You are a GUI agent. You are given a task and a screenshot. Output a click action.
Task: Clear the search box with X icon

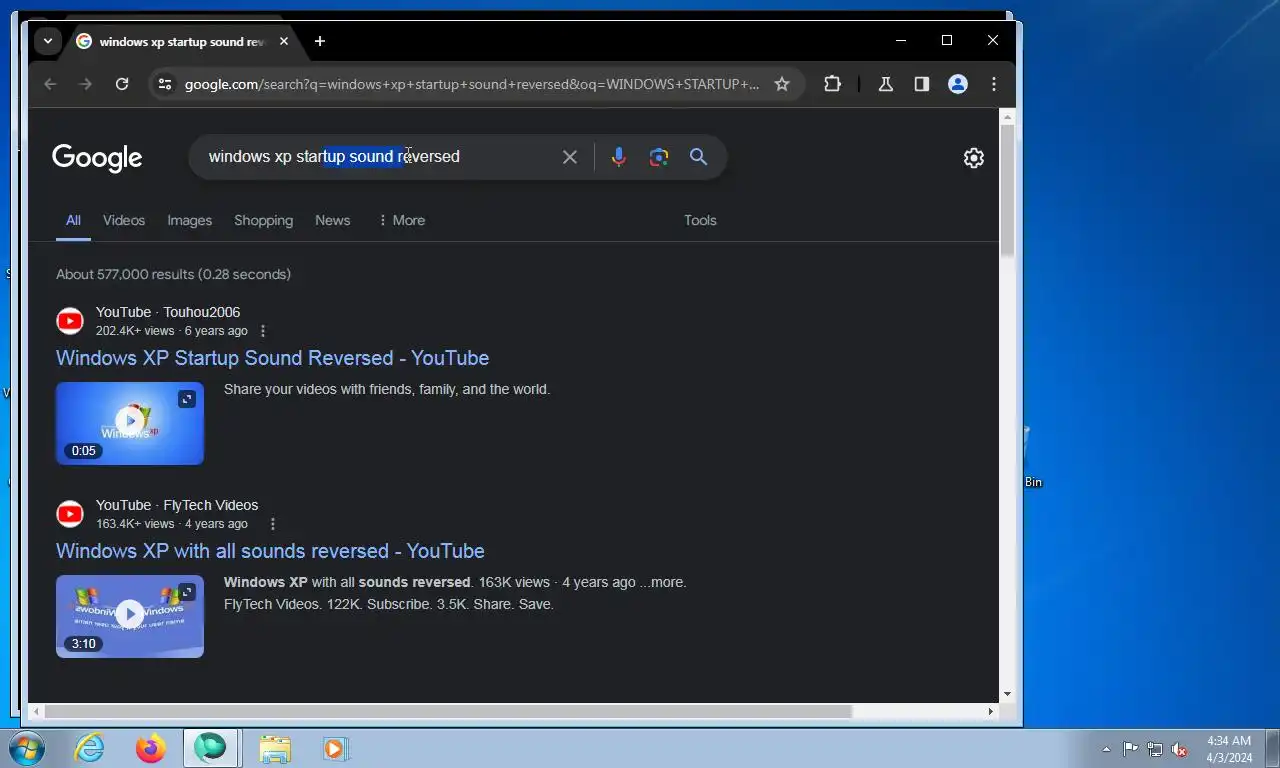tap(570, 157)
